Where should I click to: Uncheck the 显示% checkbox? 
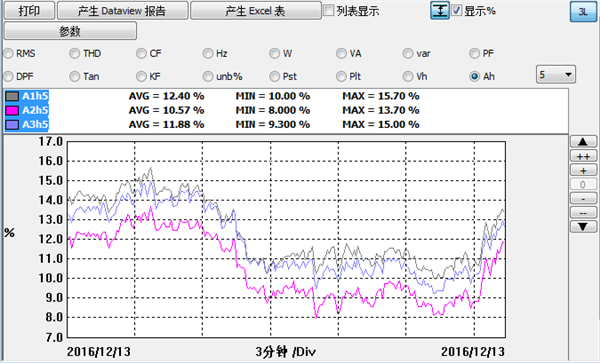457,10
